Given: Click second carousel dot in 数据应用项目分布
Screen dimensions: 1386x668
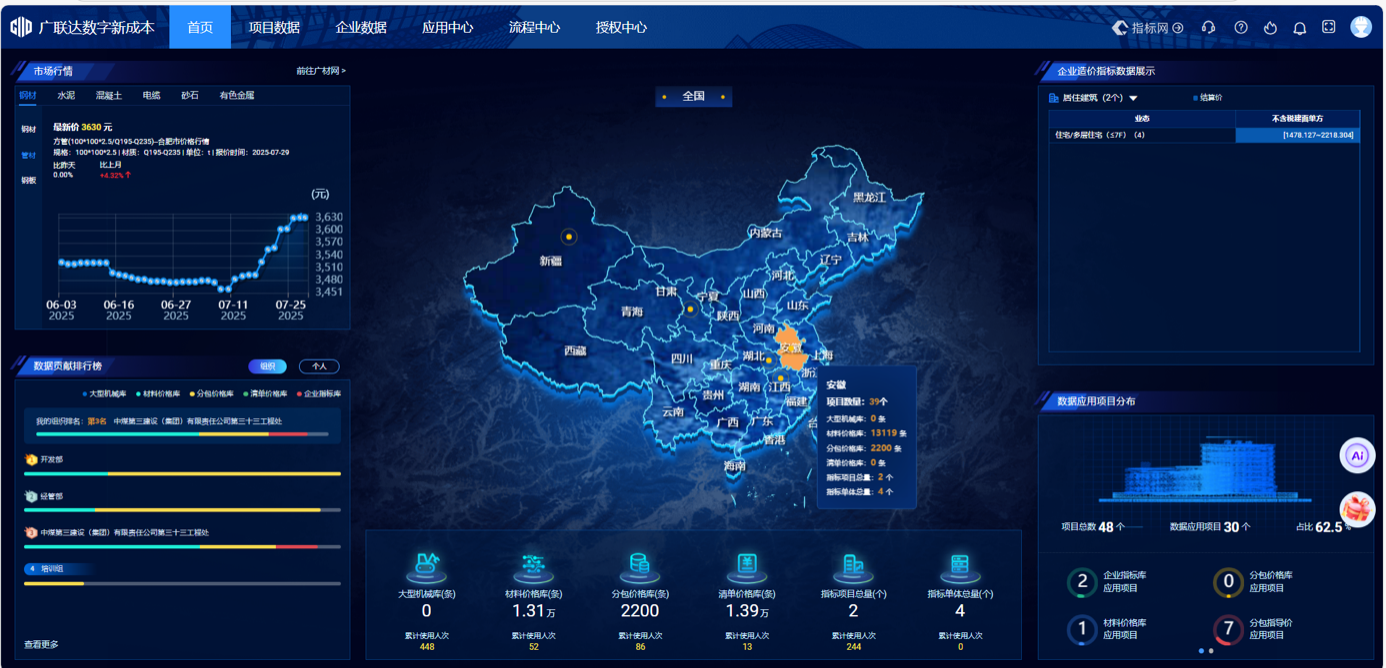Looking at the screenshot, I should click(1211, 651).
